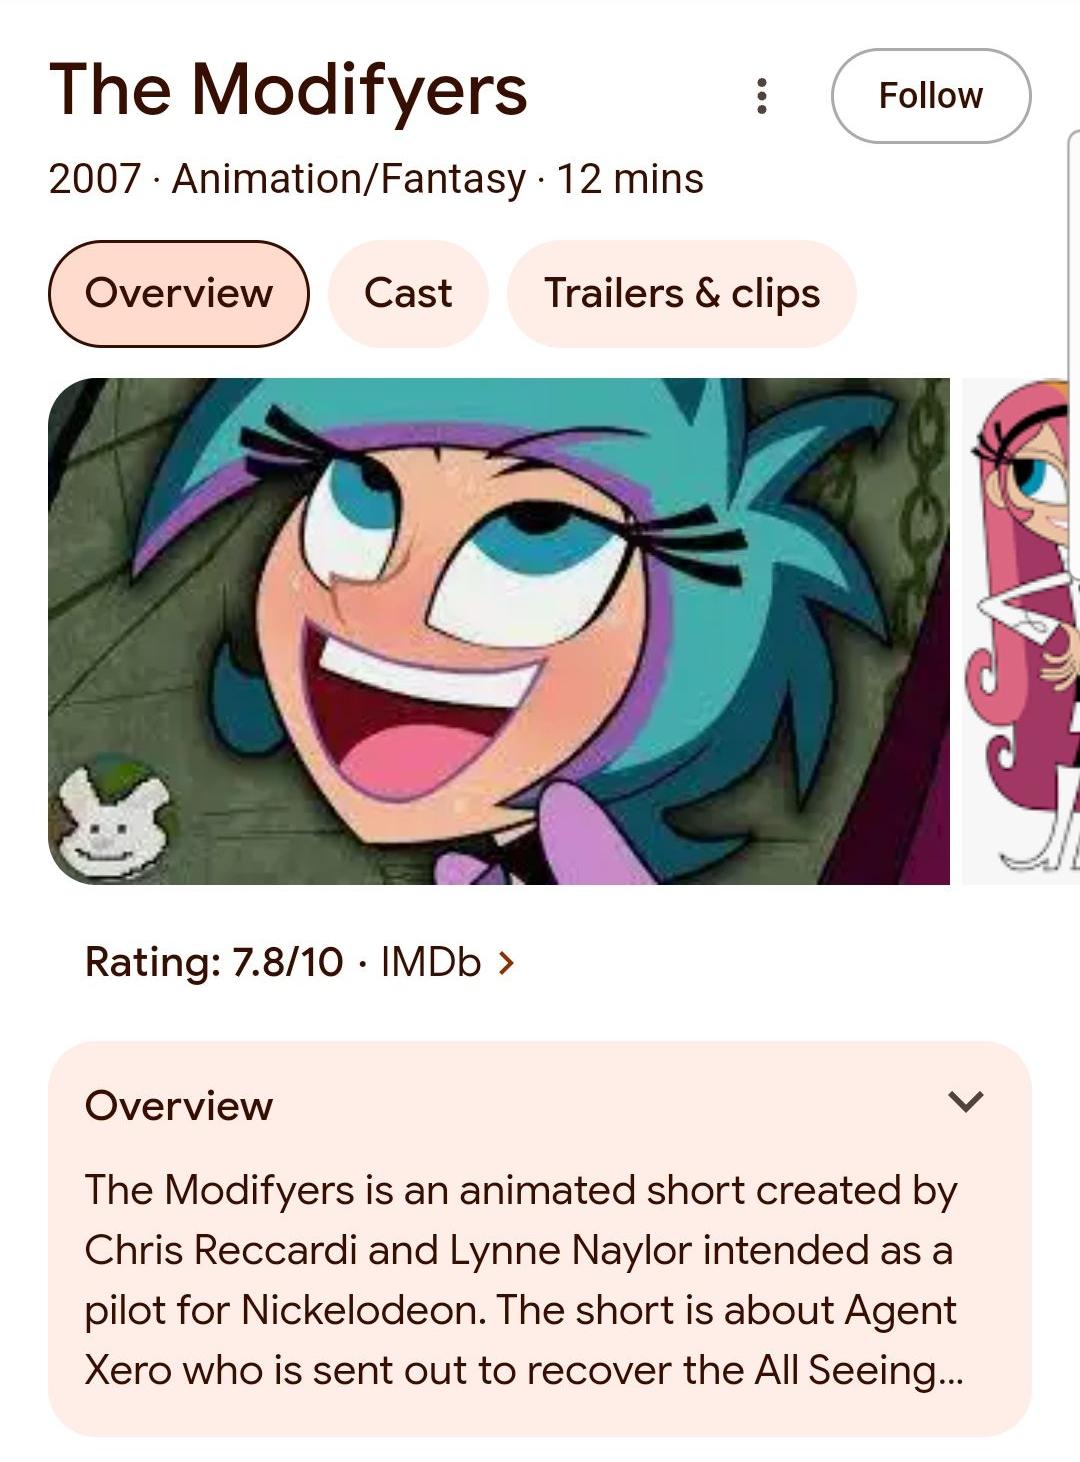Expand the truncated overview description text

pyautogui.click(x=523, y=1280)
